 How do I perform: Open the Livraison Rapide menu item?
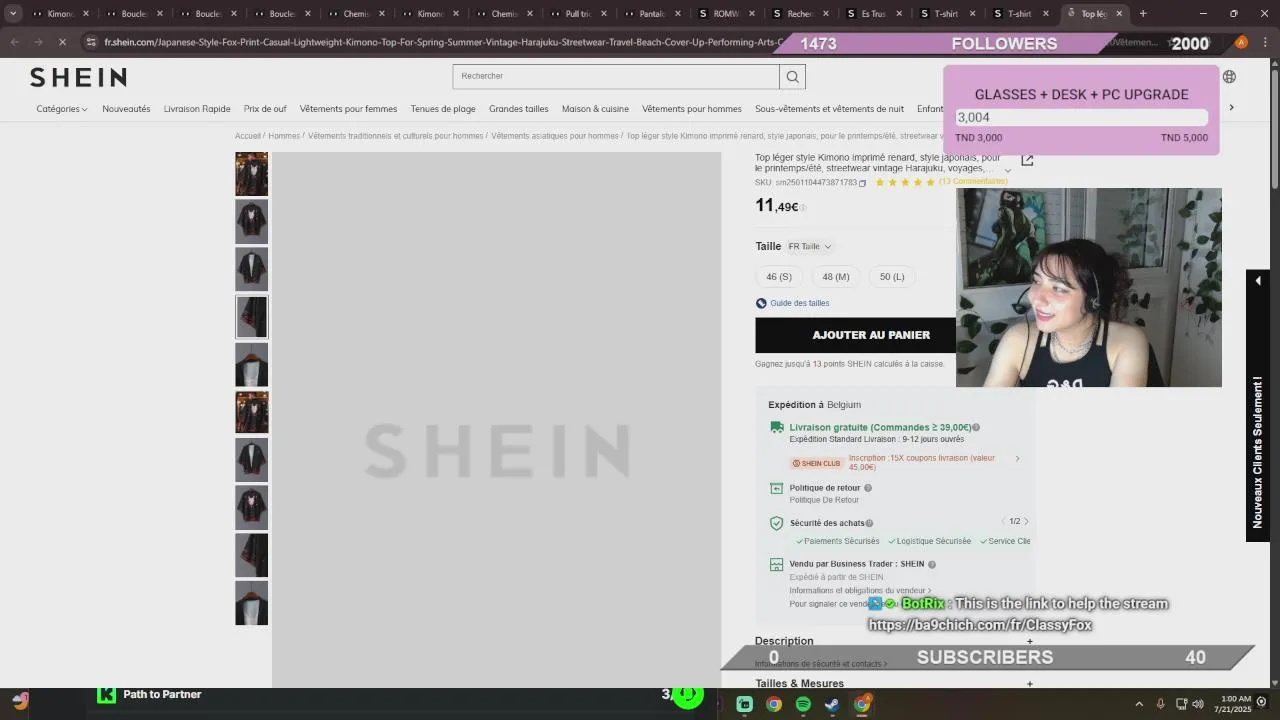tap(197, 109)
